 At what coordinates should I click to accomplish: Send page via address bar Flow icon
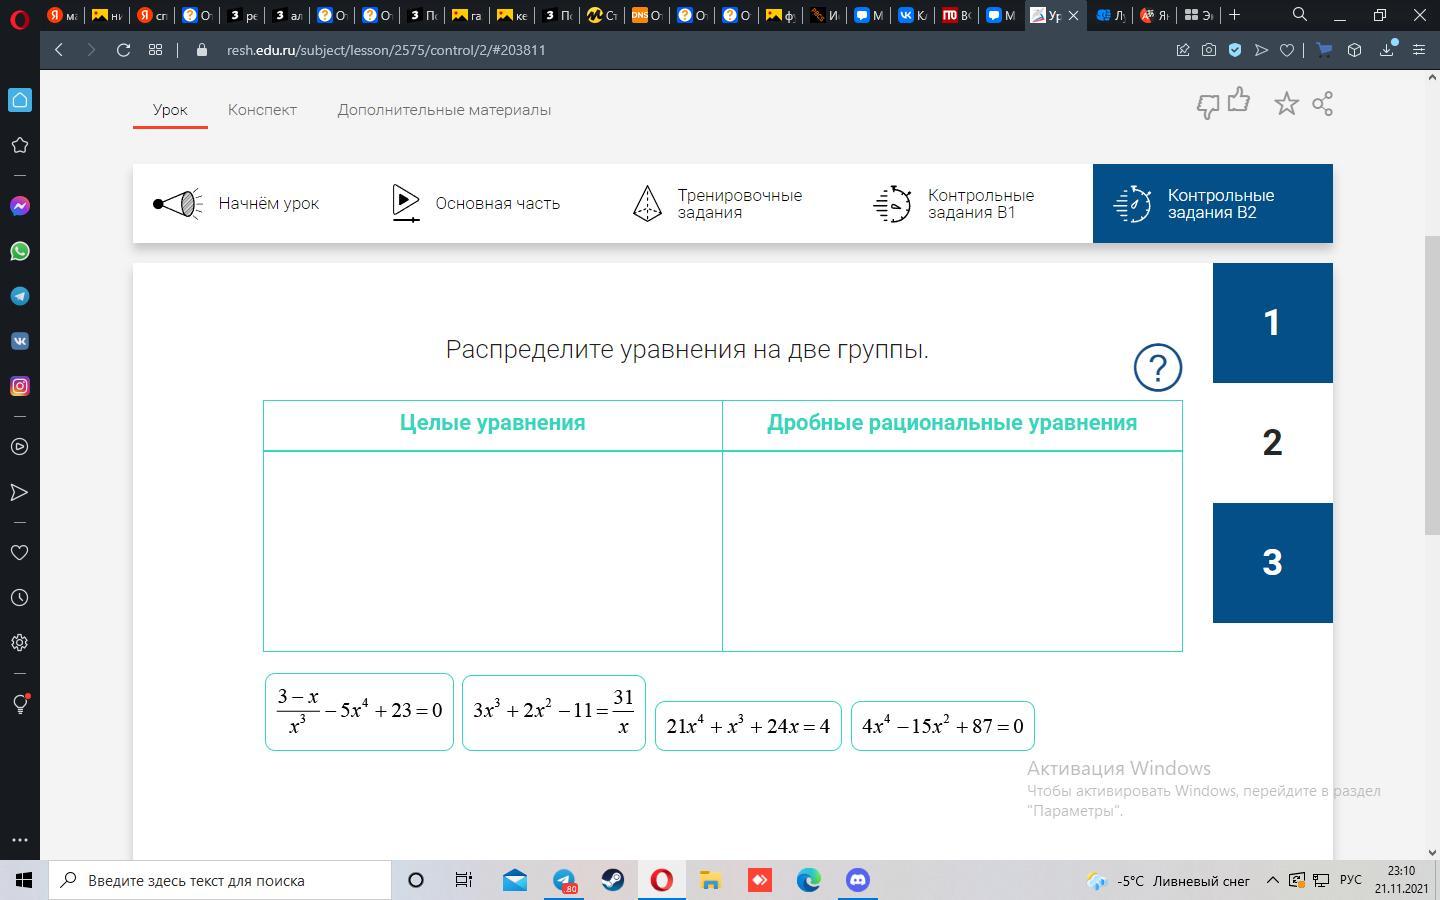pos(1261,50)
